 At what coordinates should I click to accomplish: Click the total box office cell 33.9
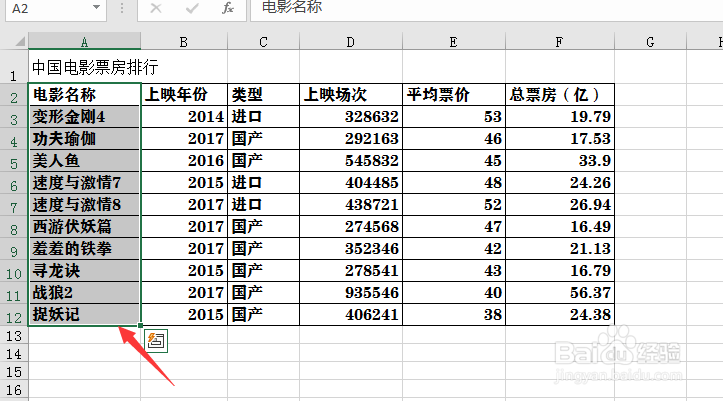(560, 161)
